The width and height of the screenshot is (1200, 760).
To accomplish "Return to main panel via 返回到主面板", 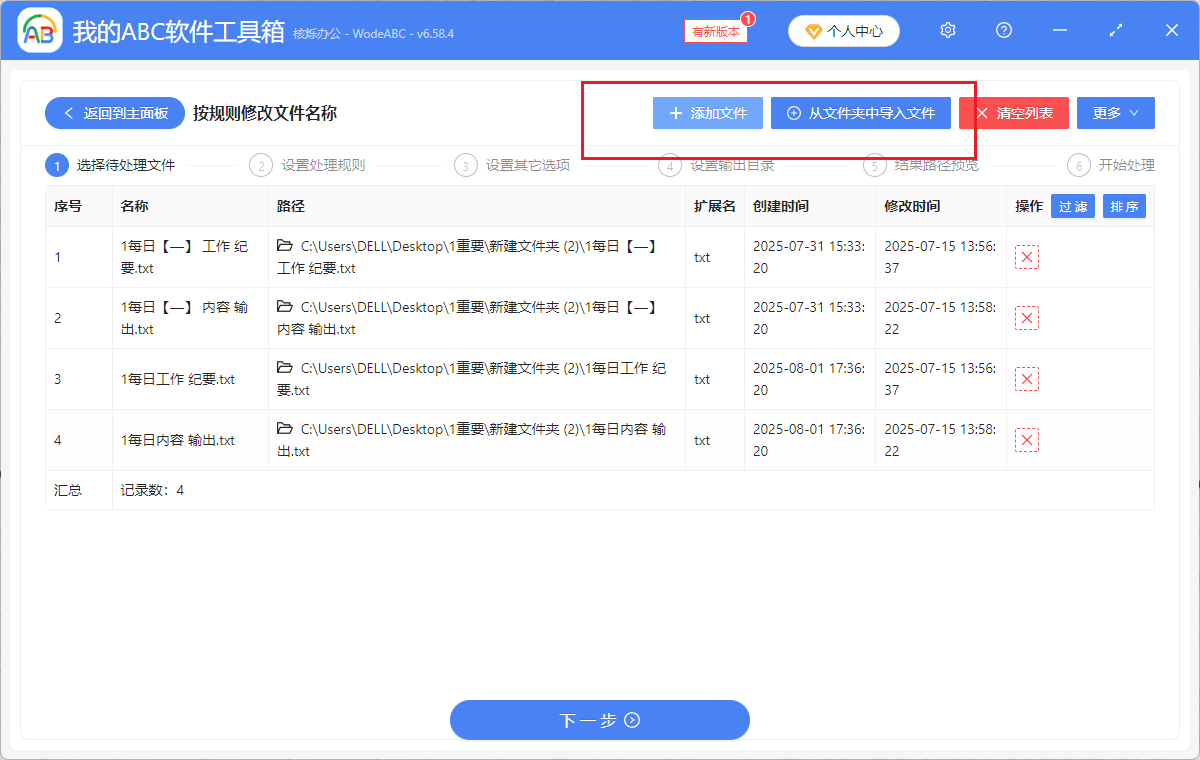I will pos(114,113).
